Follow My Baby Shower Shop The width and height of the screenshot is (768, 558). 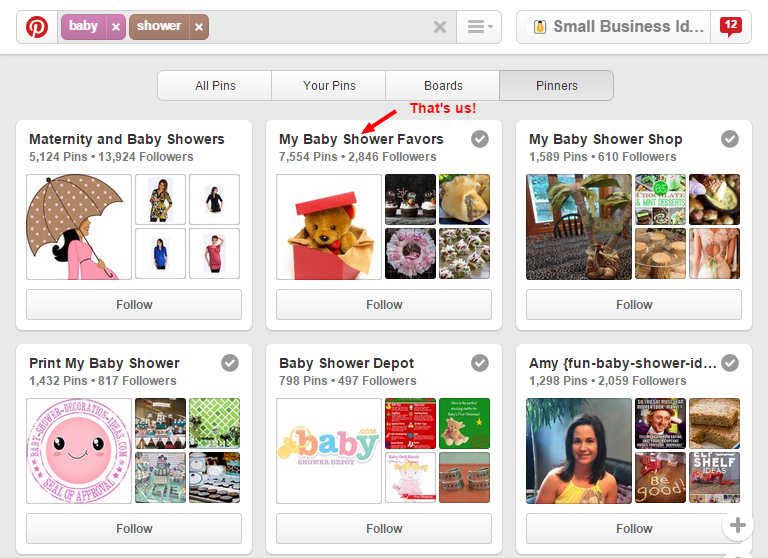point(634,305)
